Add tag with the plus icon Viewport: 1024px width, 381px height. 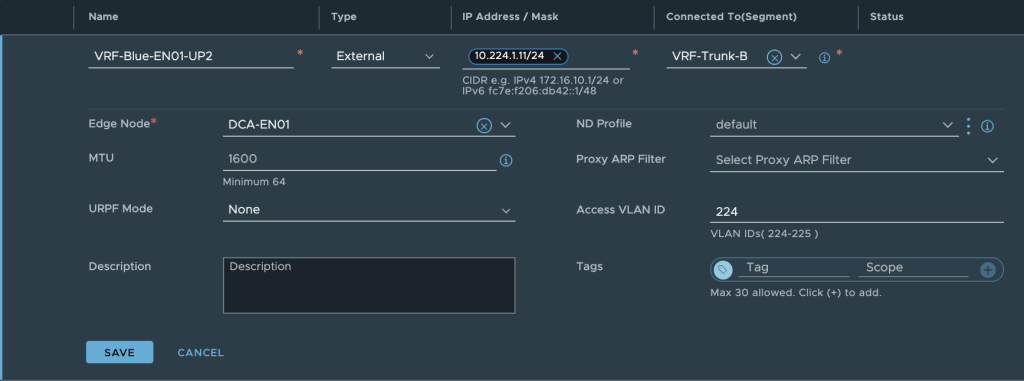pos(987,269)
